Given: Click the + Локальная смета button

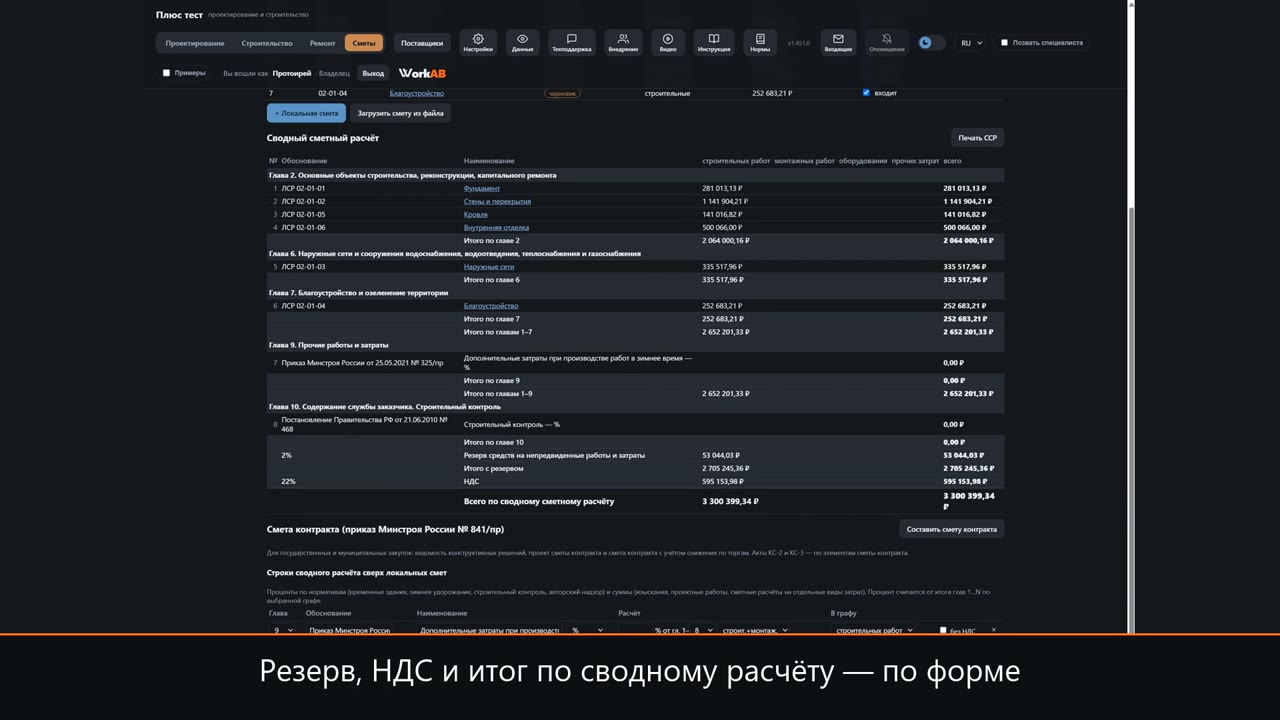Looking at the screenshot, I should (306, 113).
